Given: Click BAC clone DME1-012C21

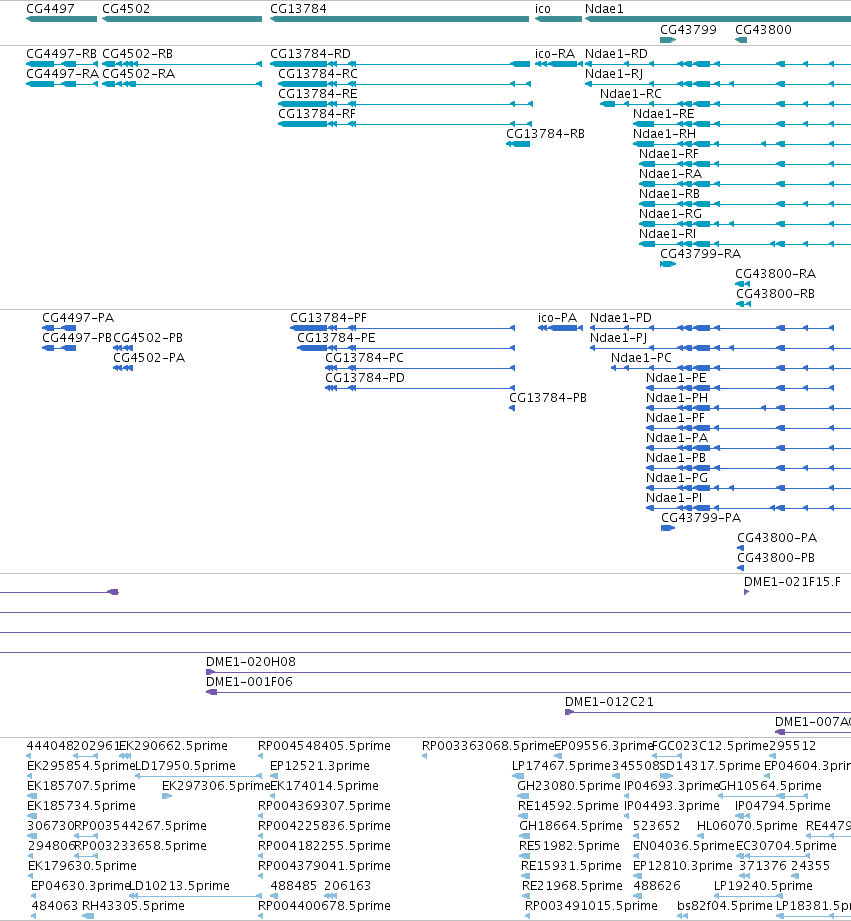Looking at the screenshot, I should click(x=609, y=701).
